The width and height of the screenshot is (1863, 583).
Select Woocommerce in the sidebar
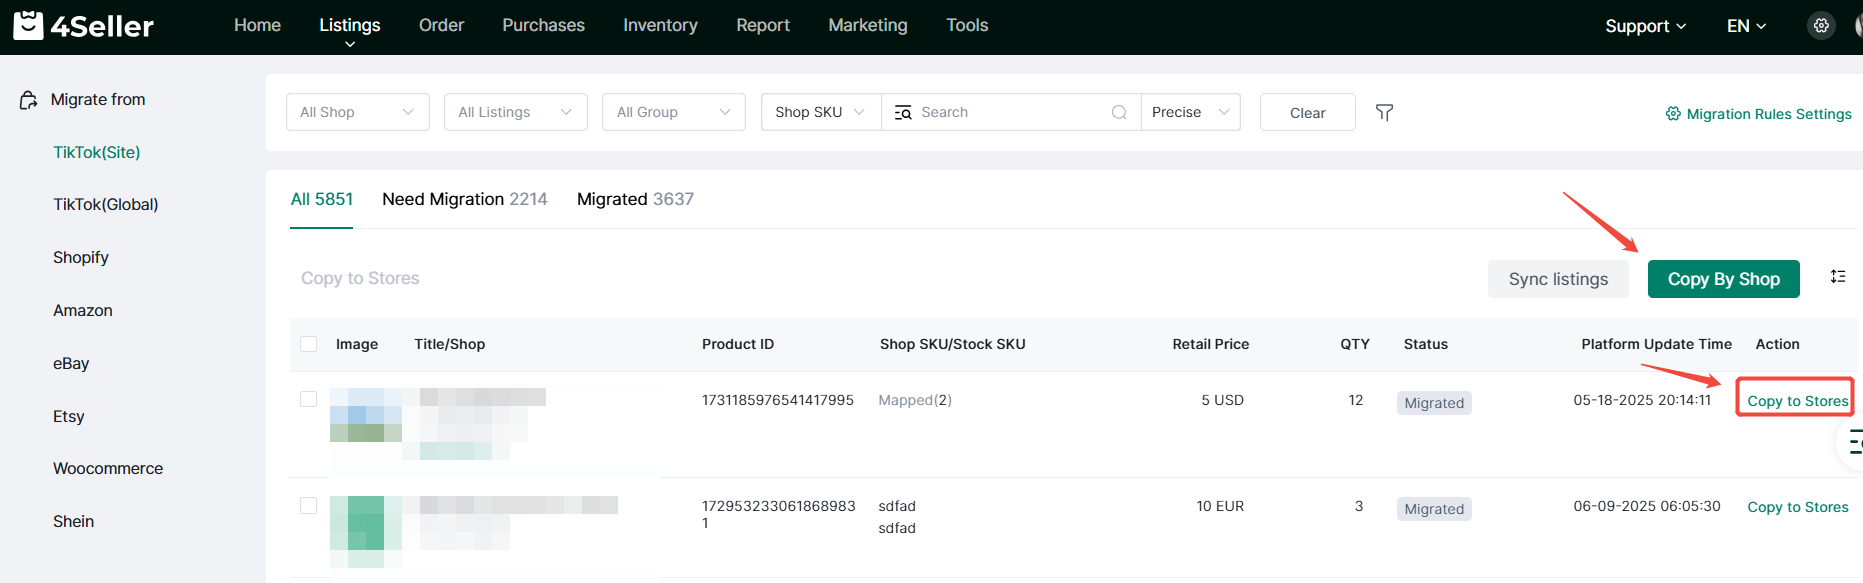[108, 468]
